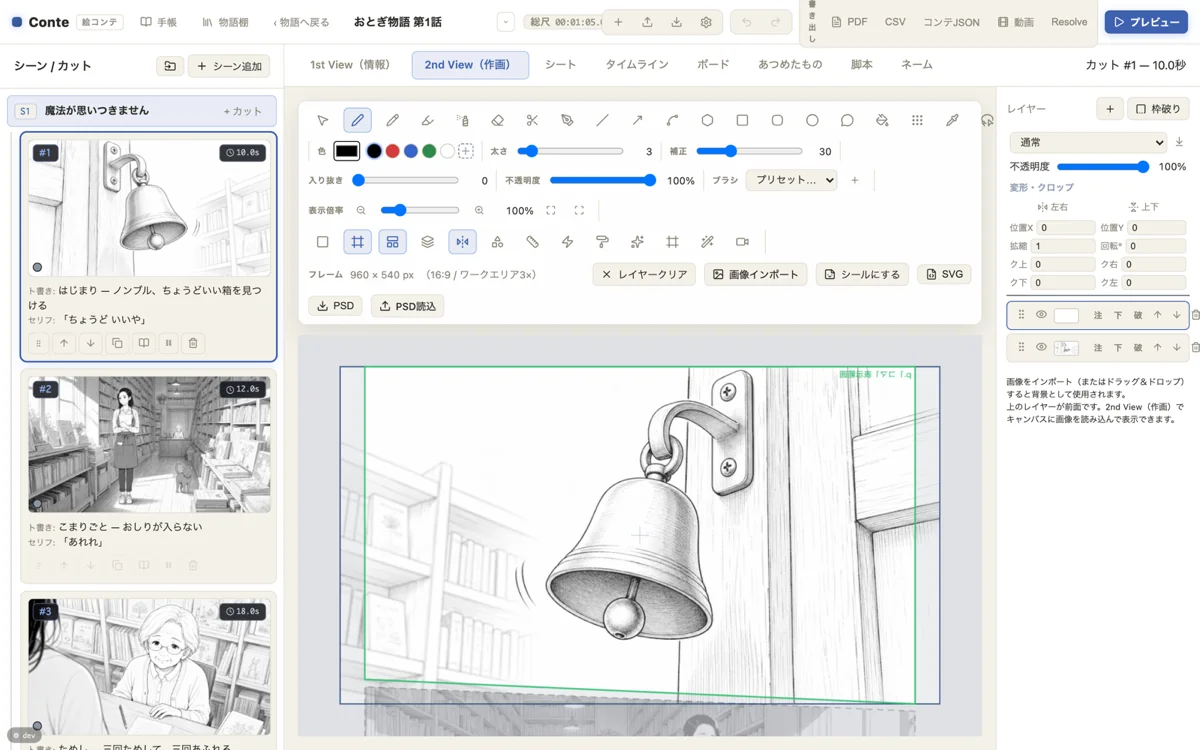Select the curve path tool
Viewport: 1200px width, 750px height.
tap(672, 120)
